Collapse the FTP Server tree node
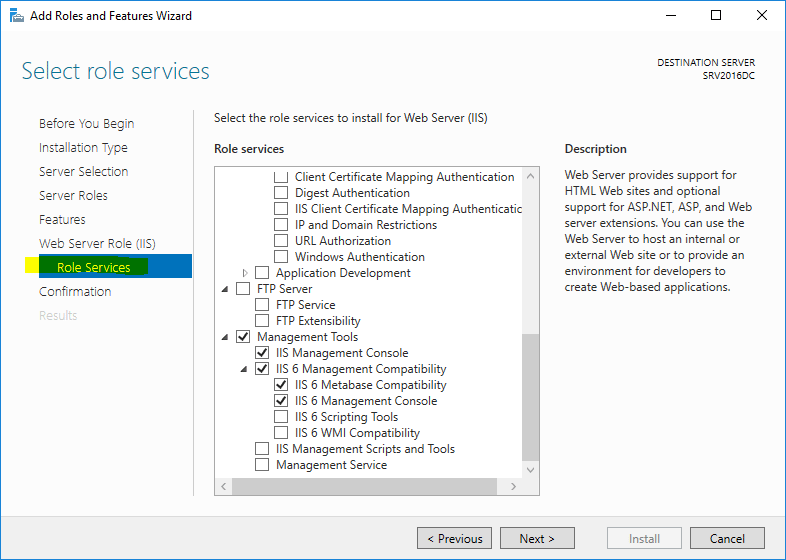Screen dimensions: 786x560 pos(226,289)
